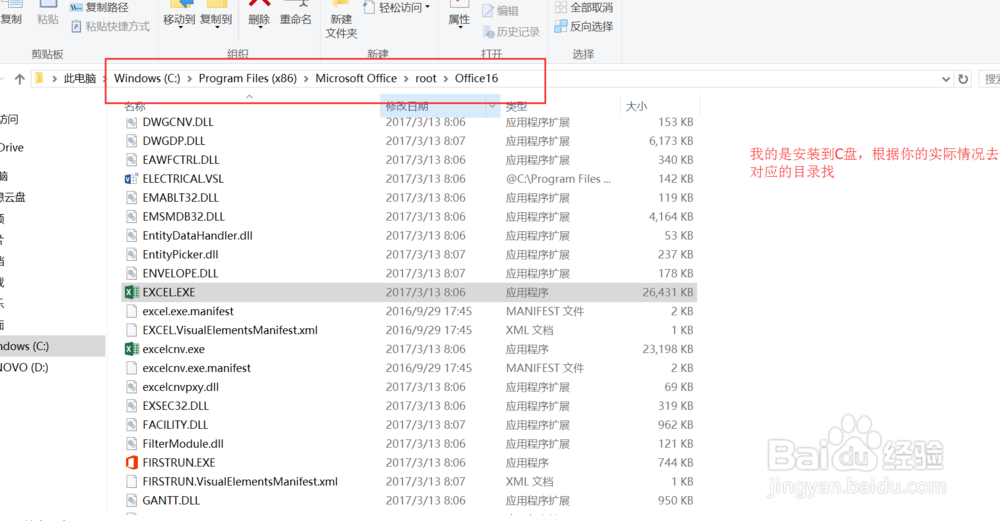Click the GANTT.DLL file icon

(131, 501)
